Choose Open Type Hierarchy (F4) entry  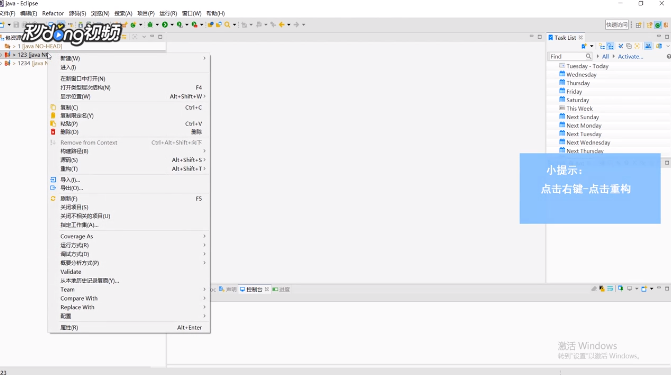click(129, 87)
